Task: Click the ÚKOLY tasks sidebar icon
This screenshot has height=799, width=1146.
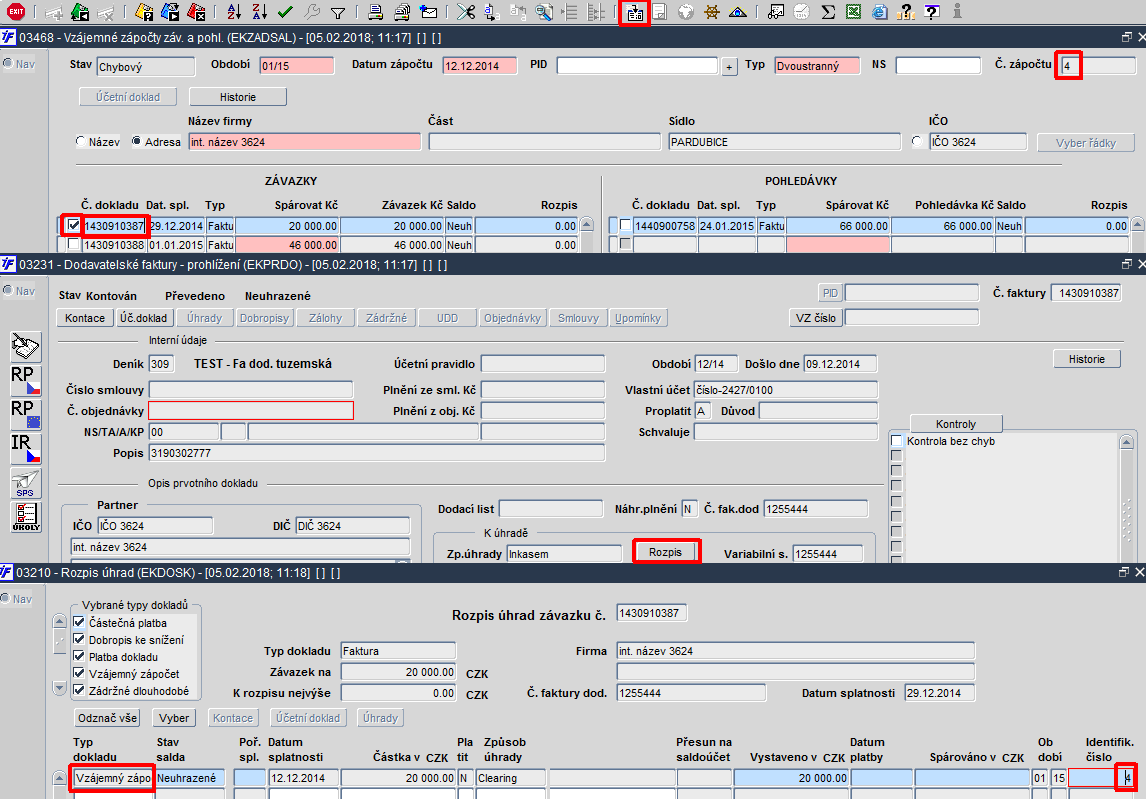Action: pyautogui.click(x=26, y=518)
